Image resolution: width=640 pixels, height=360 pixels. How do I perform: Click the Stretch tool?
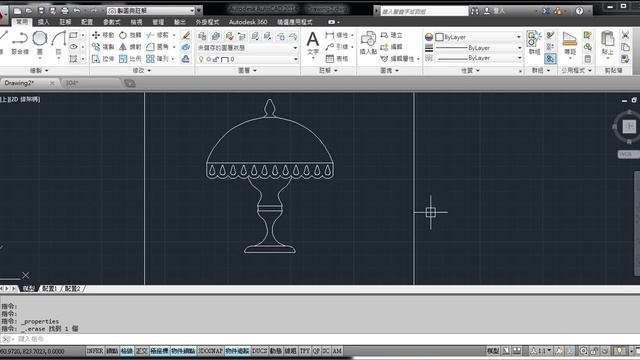point(103,59)
